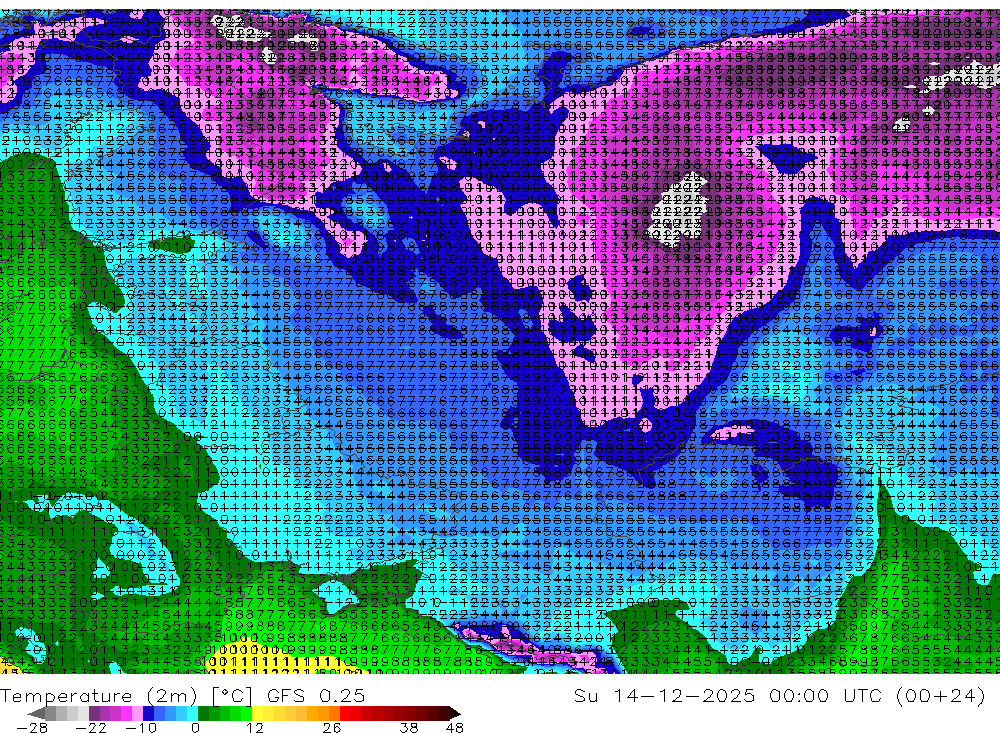Click the "GFS 0.25" model label
The width and height of the screenshot is (1000, 733).
[x=316, y=695]
